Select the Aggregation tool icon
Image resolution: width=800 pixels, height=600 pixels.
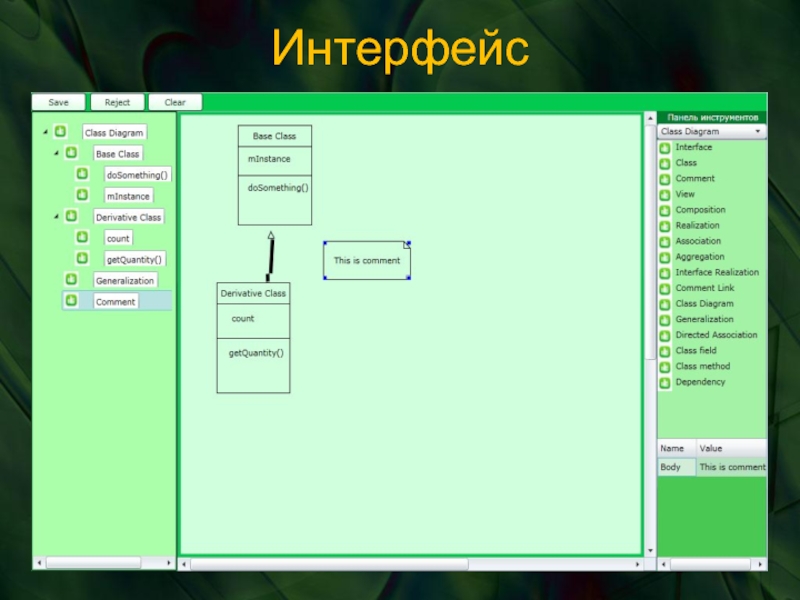coord(665,258)
